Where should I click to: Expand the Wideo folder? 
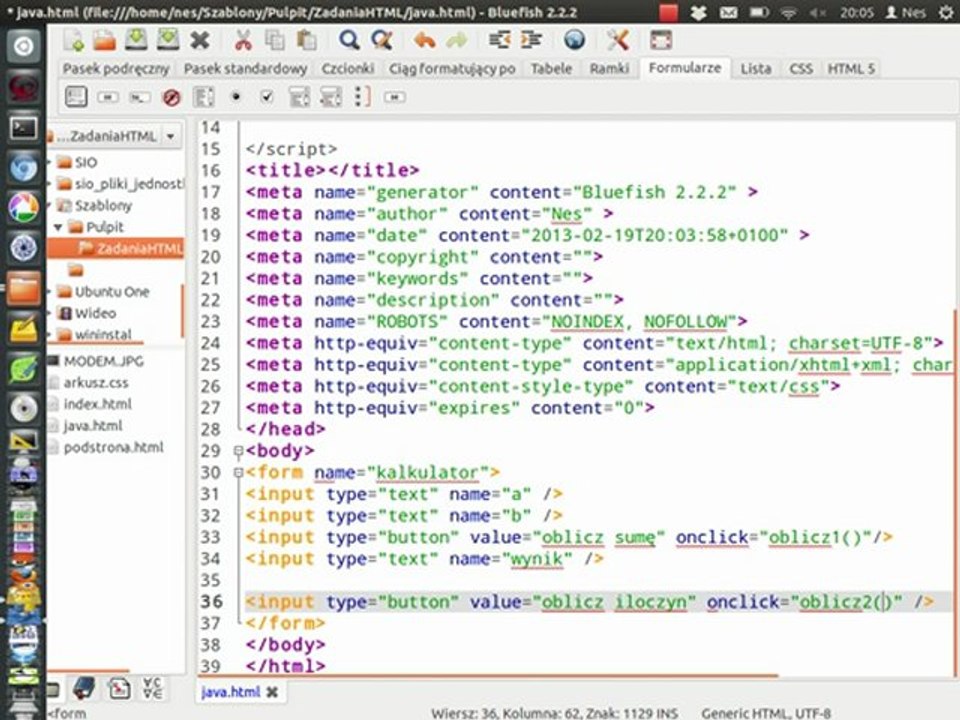pos(51,313)
